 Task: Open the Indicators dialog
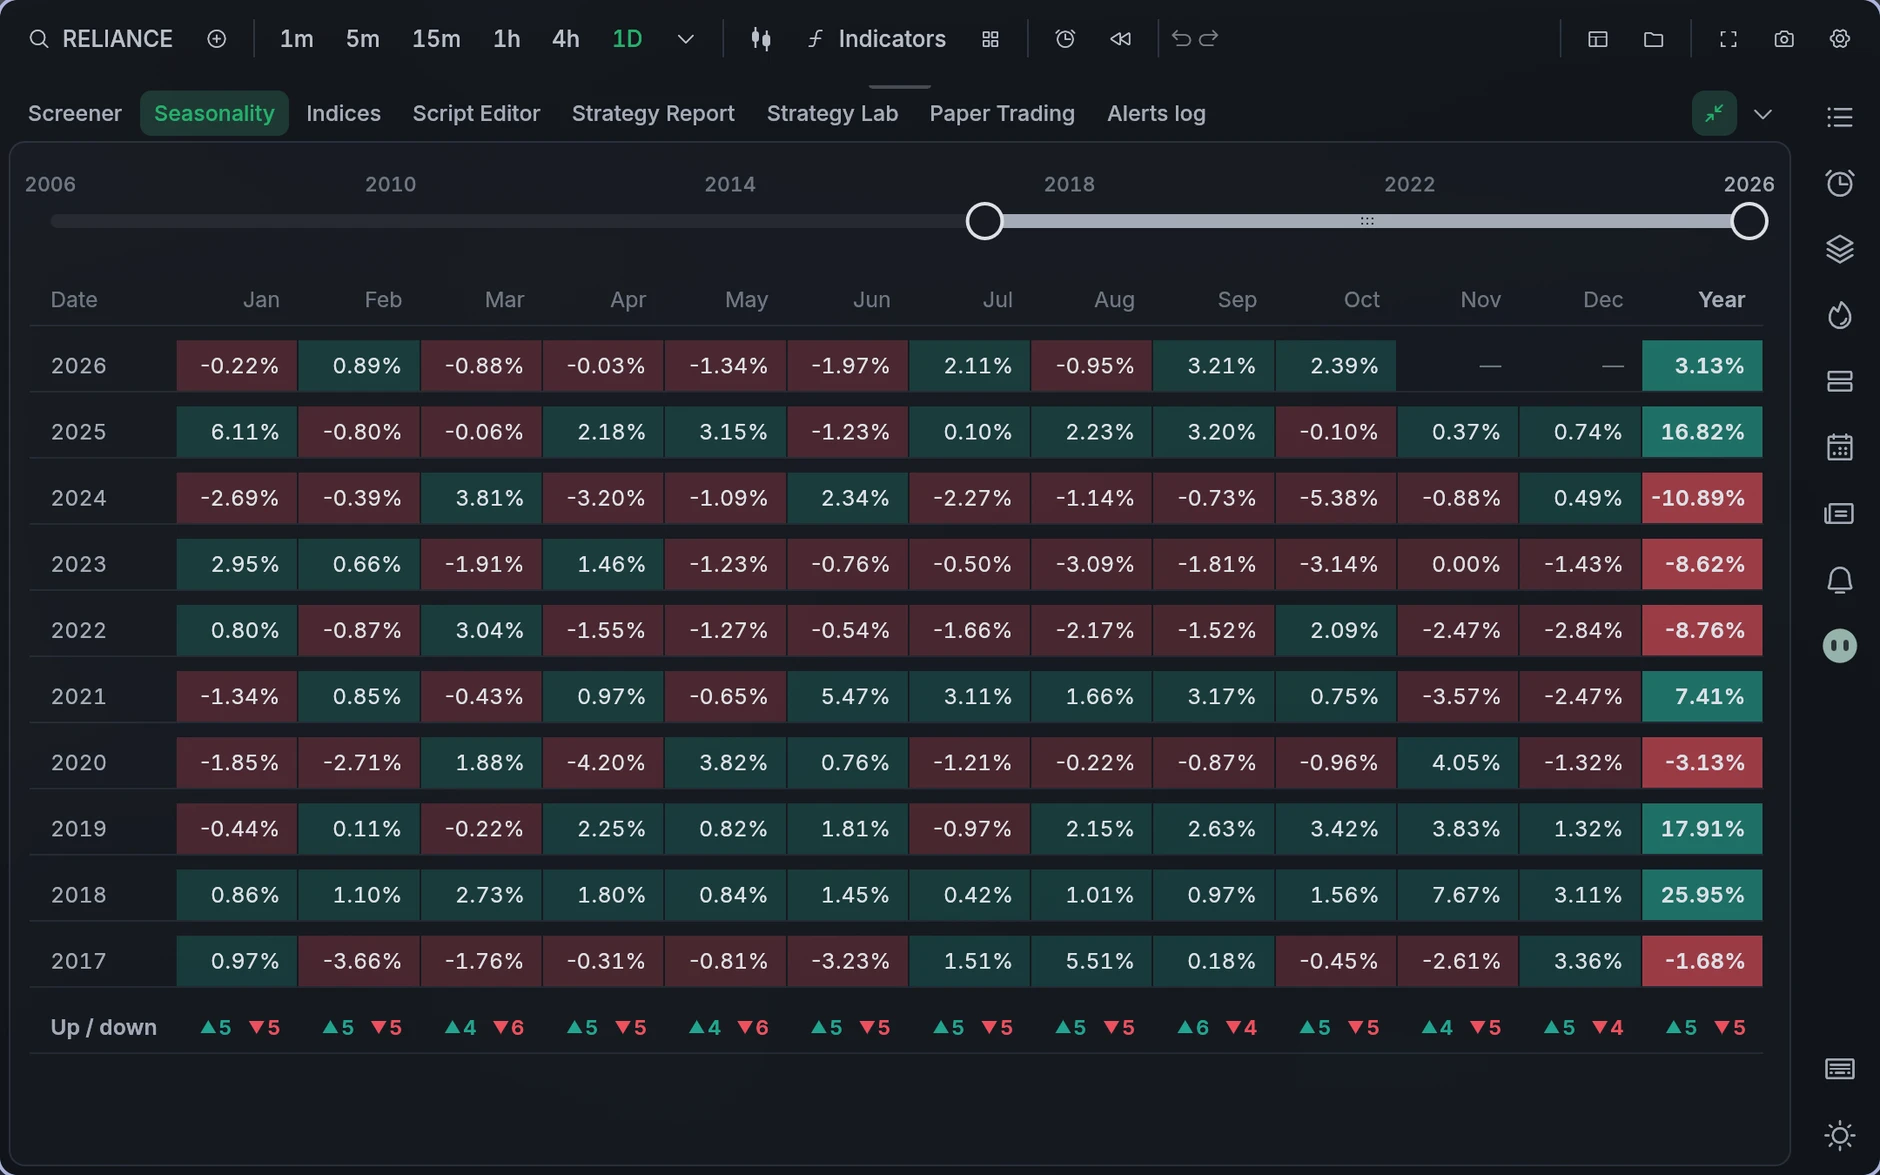pyautogui.click(x=876, y=39)
